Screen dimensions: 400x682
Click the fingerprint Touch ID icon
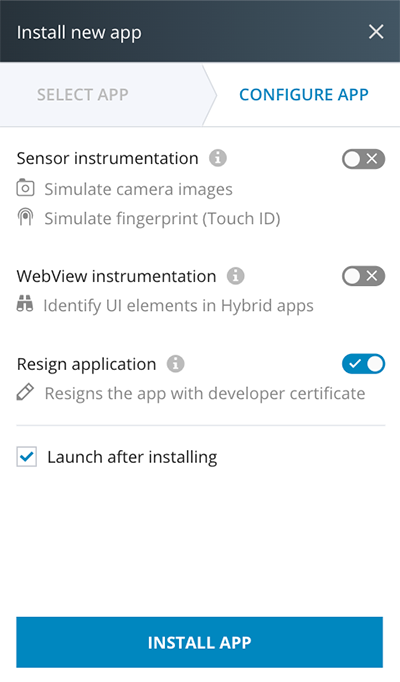point(25,217)
